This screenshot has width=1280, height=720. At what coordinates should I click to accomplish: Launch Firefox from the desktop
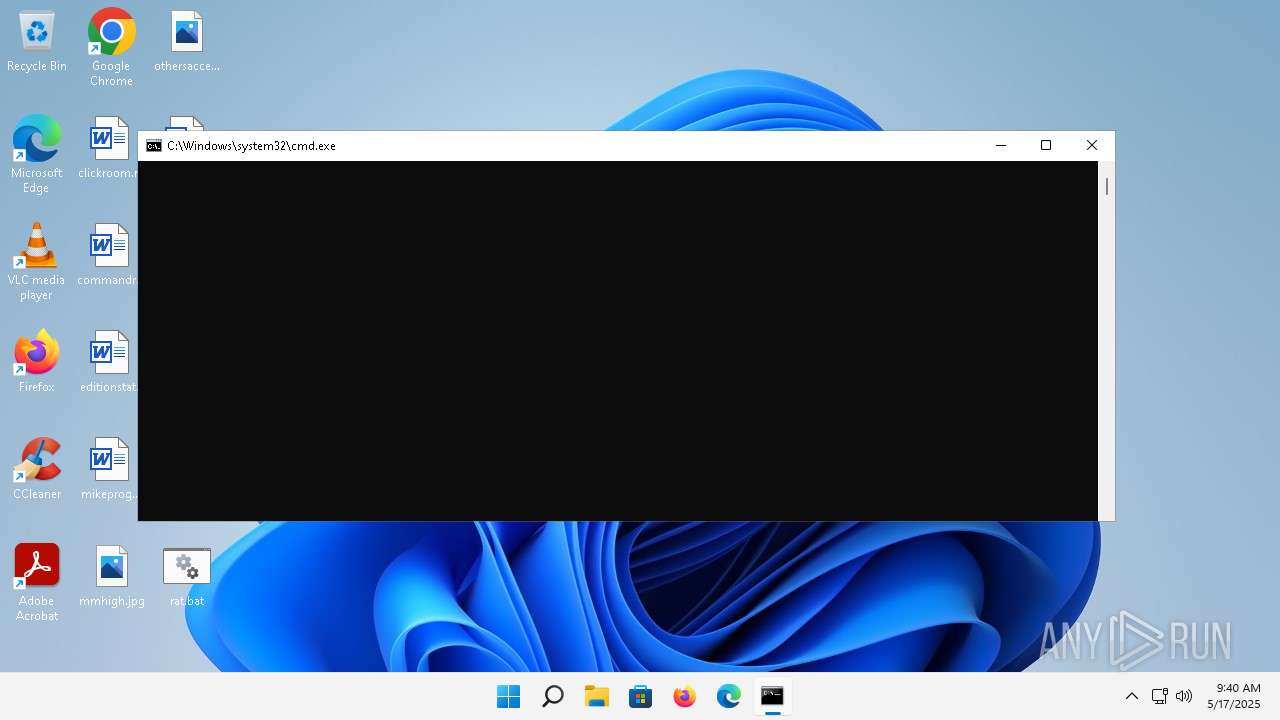coord(37,362)
